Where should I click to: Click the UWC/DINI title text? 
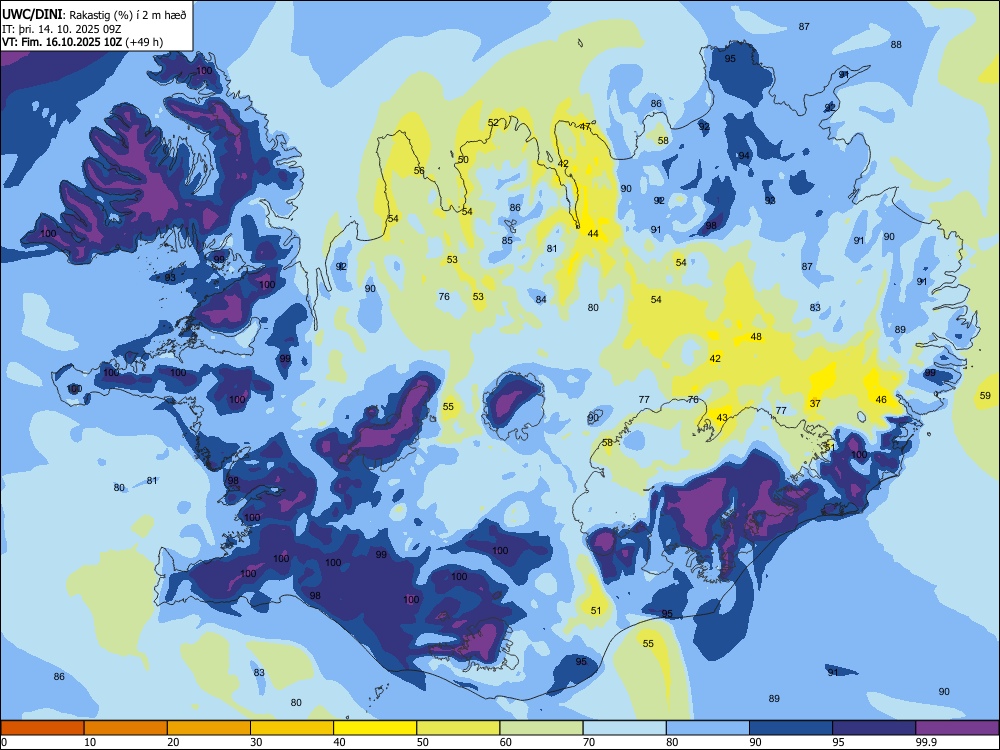point(33,15)
